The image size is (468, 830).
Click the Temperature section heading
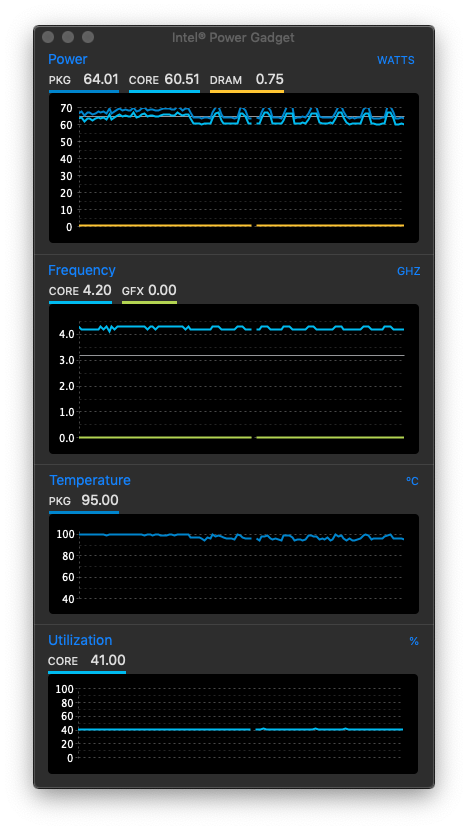[89, 480]
